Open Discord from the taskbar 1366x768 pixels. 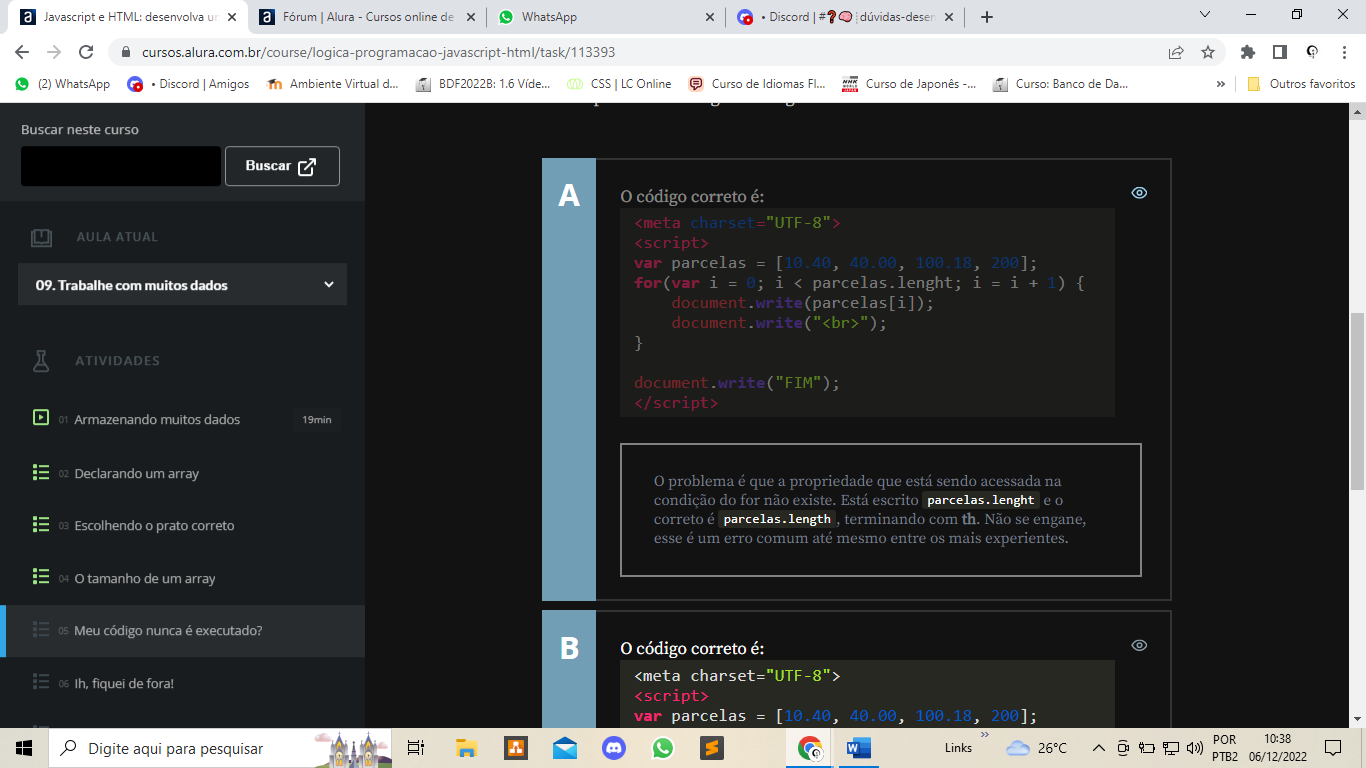tap(614, 748)
